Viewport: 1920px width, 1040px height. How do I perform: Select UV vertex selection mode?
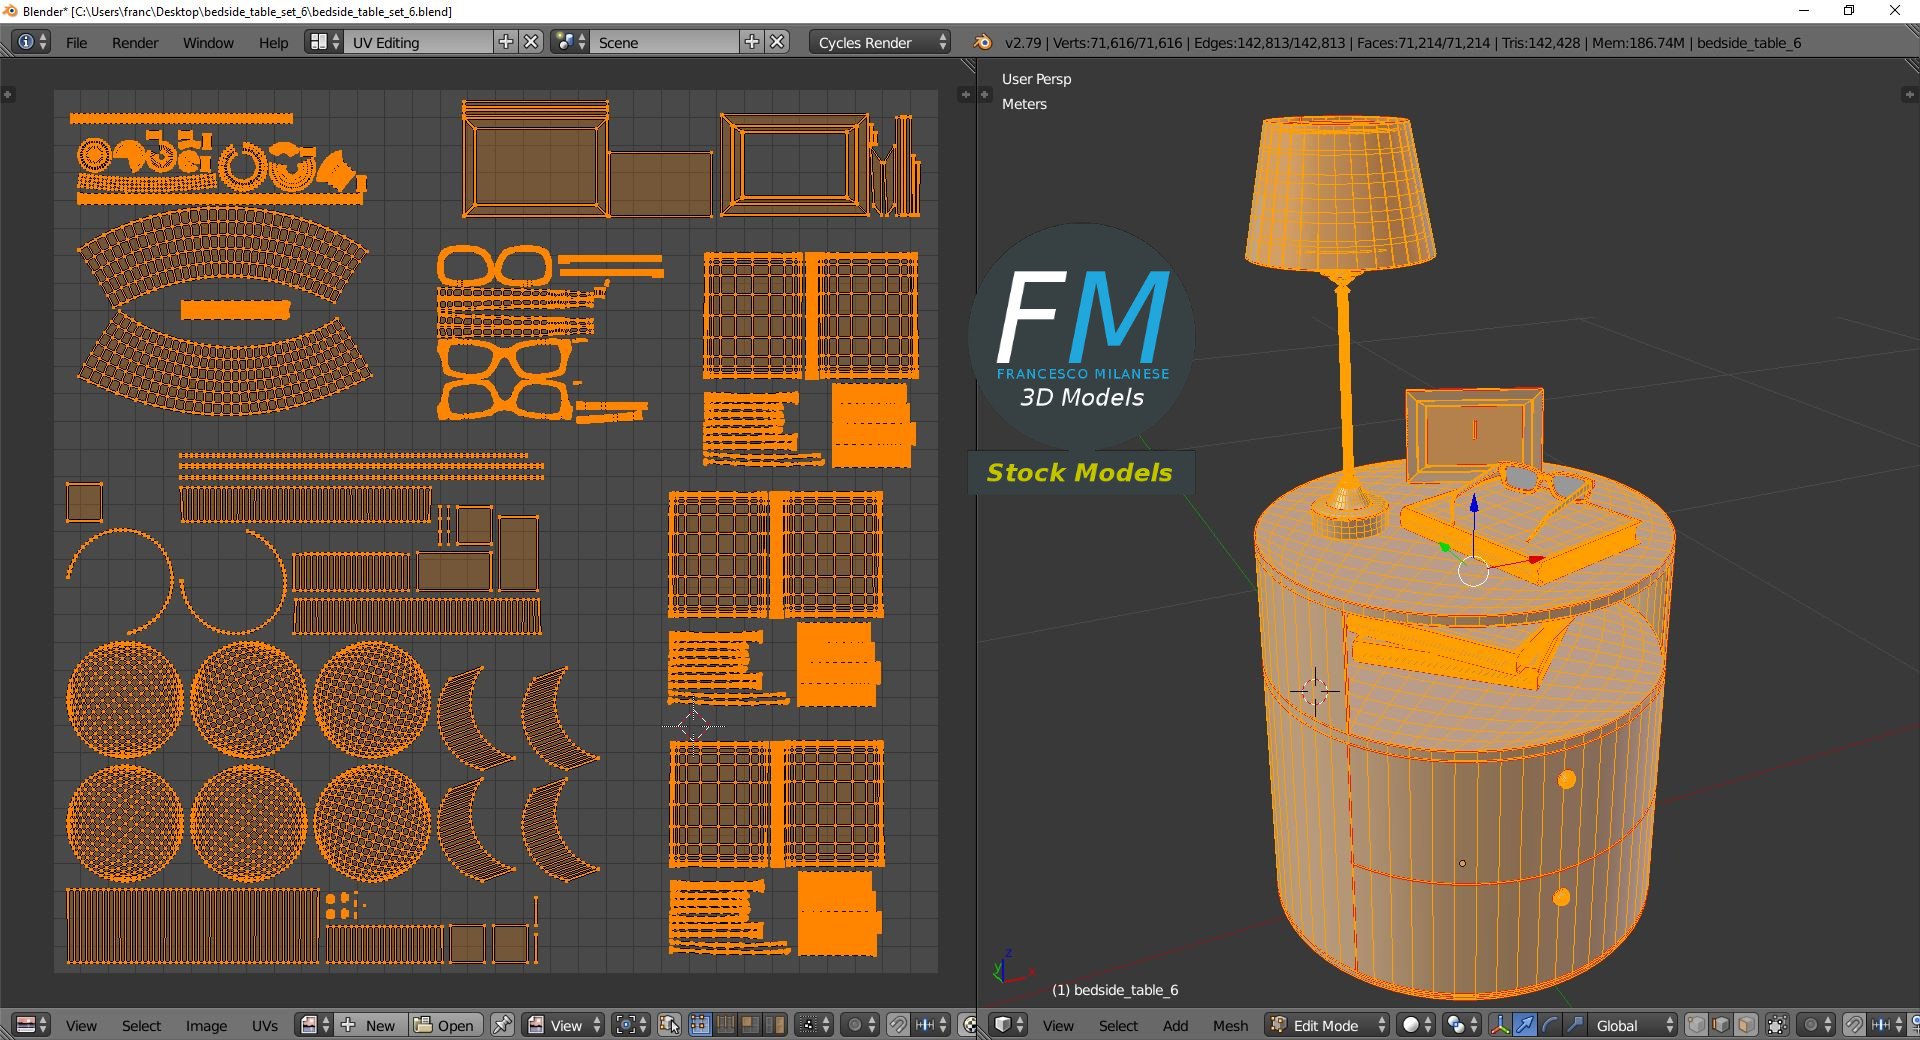[x=700, y=1025]
